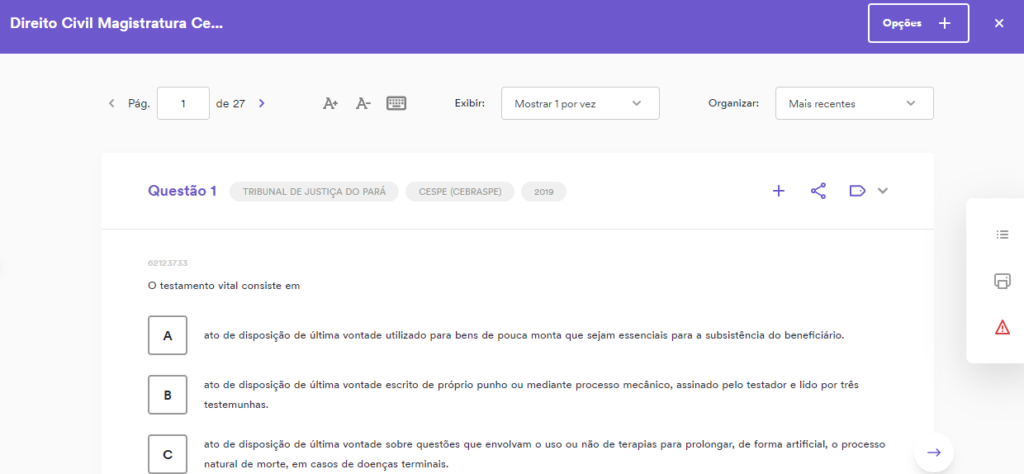Open the keyboard shortcuts icon
The height and width of the screenshot is (474, 1024).
396,103
